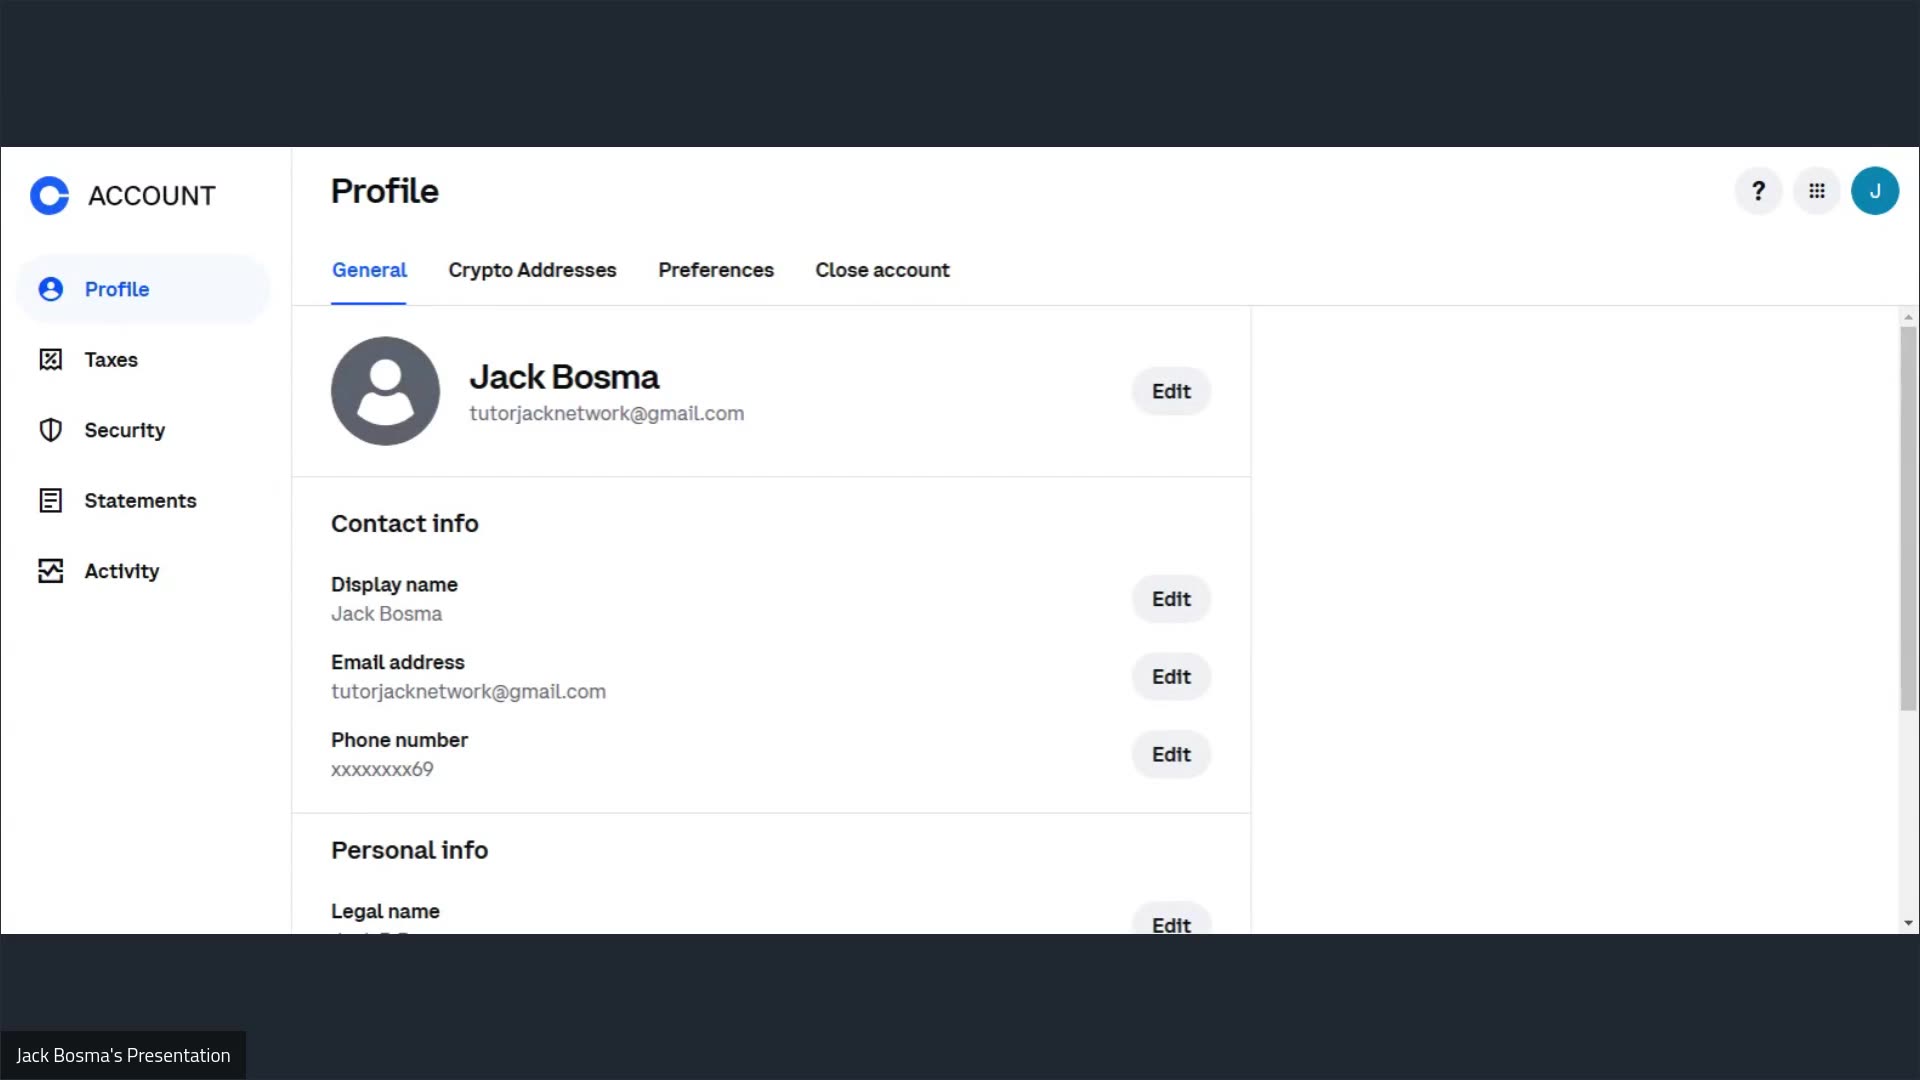Switch to the Crypto Addresses tab
This screenshot has width=1920, height=1080.
click(532, 270)
